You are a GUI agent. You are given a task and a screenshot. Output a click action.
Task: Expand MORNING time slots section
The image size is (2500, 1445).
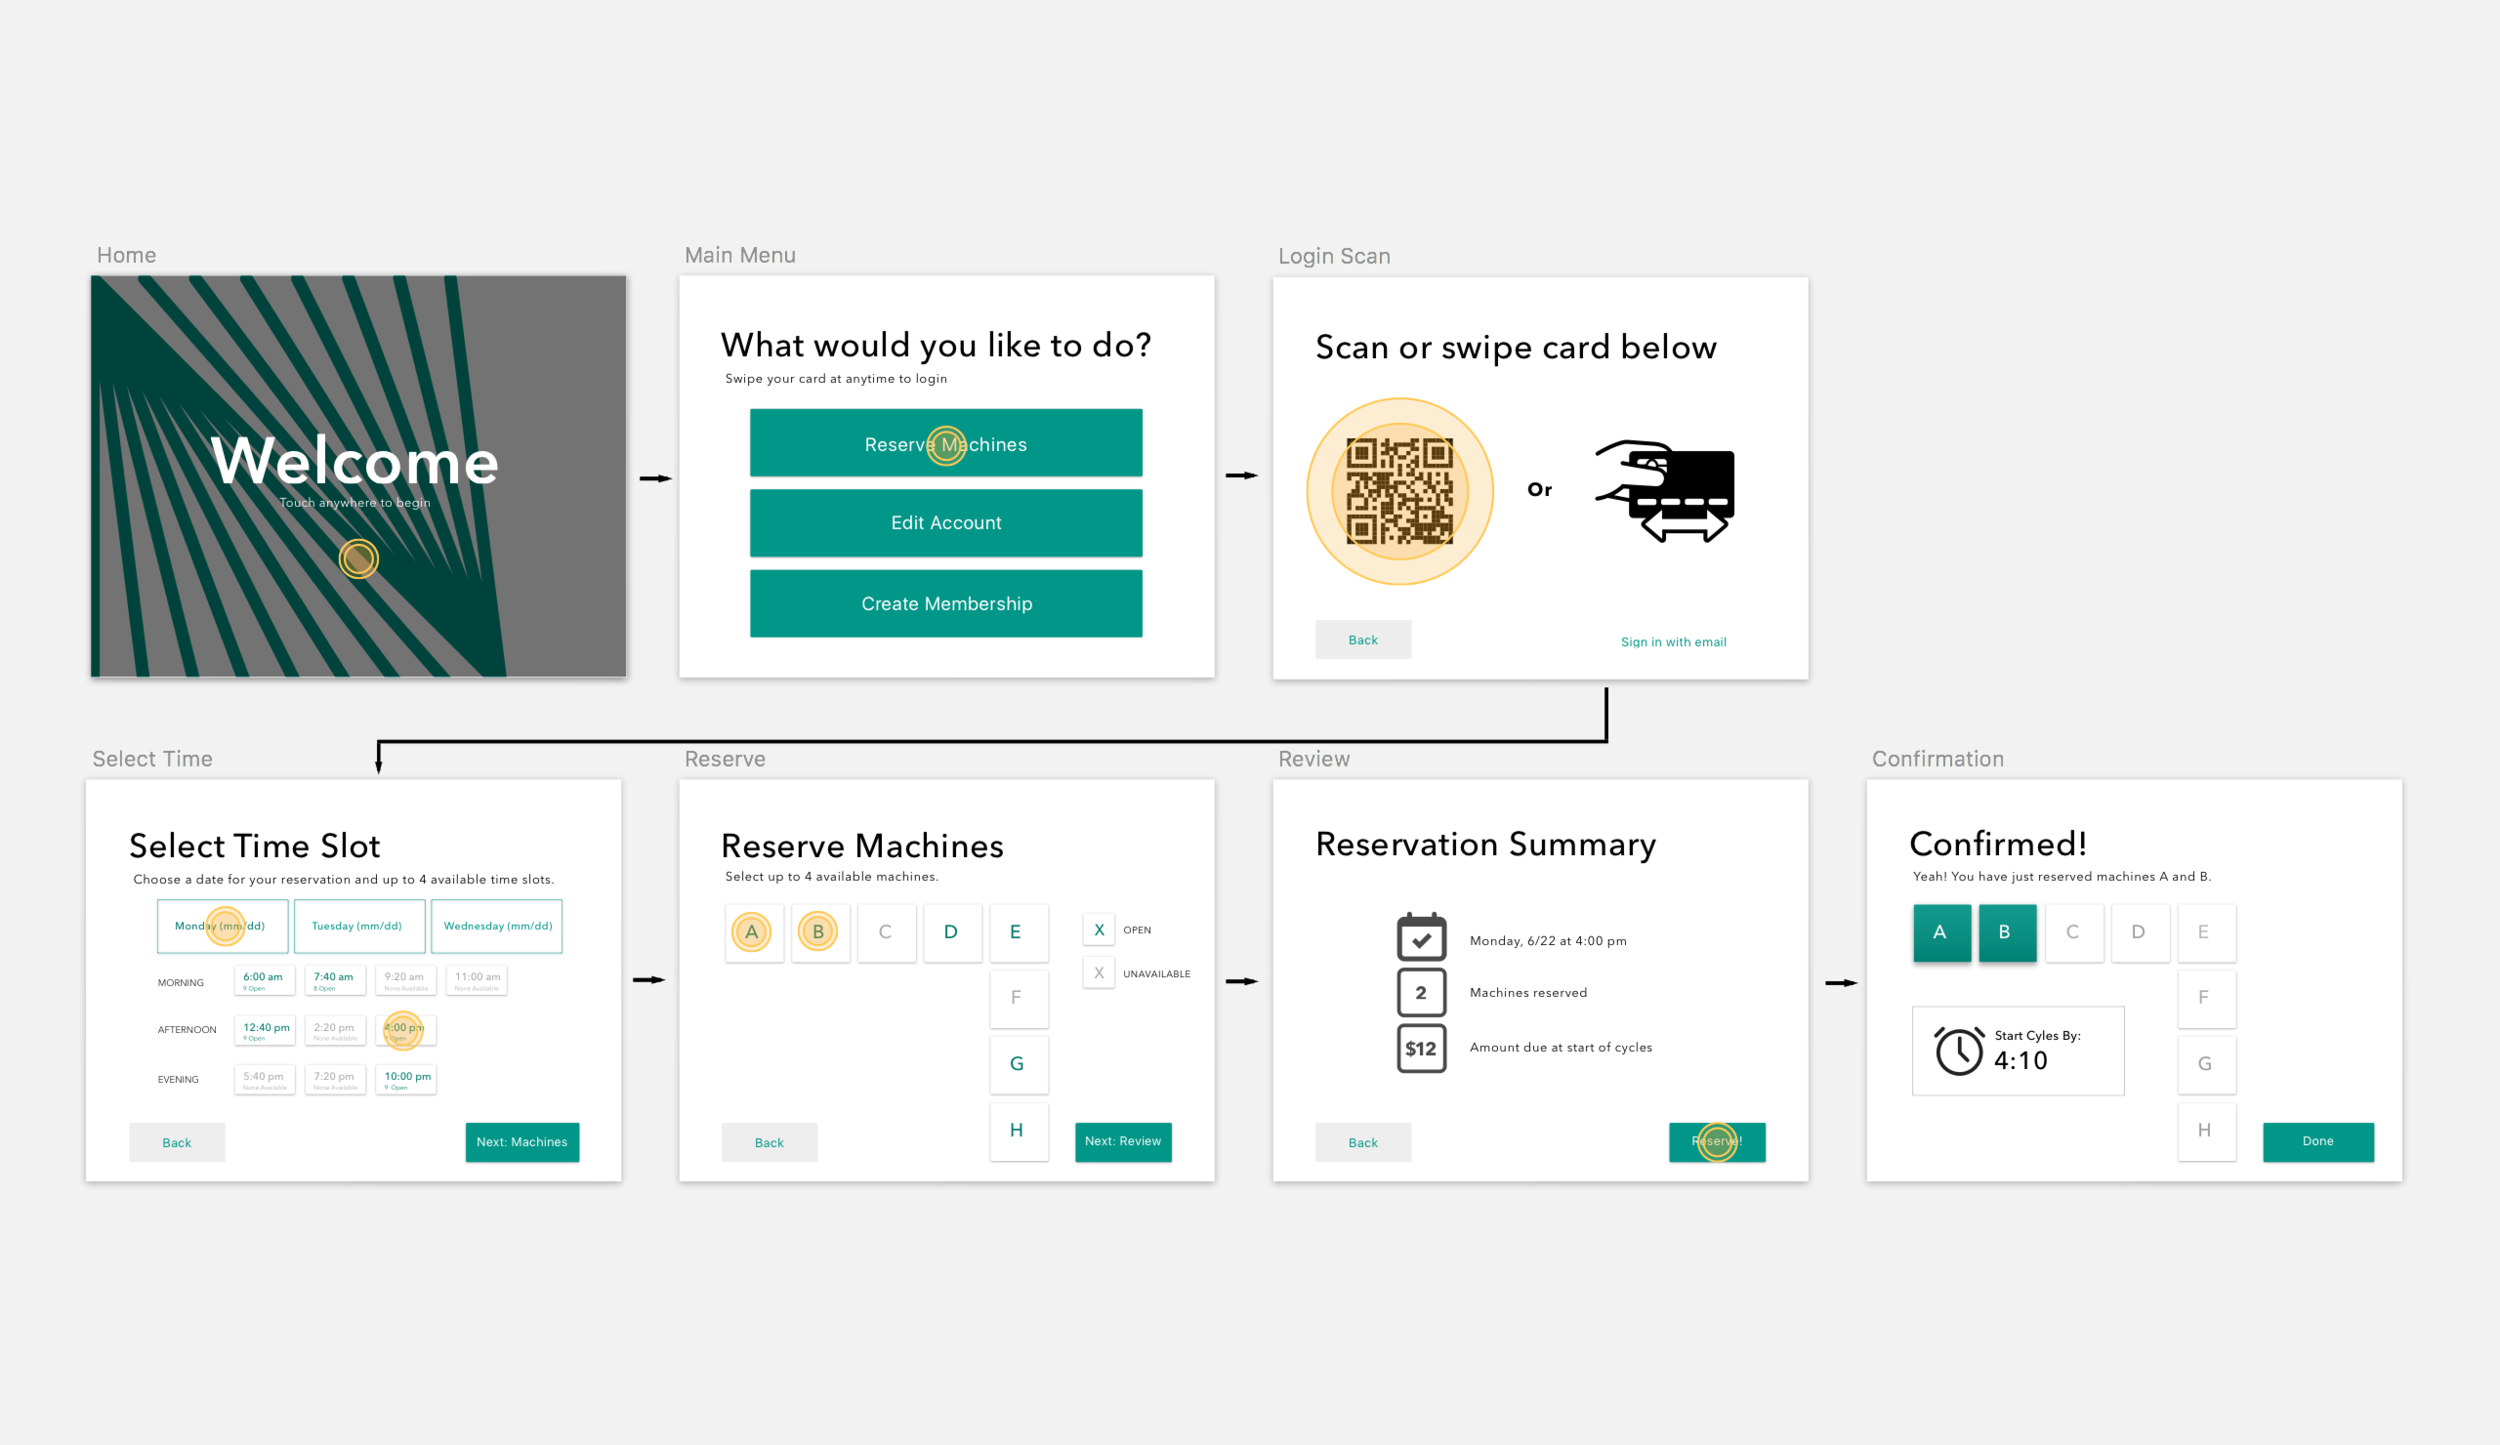coord(179,982)
